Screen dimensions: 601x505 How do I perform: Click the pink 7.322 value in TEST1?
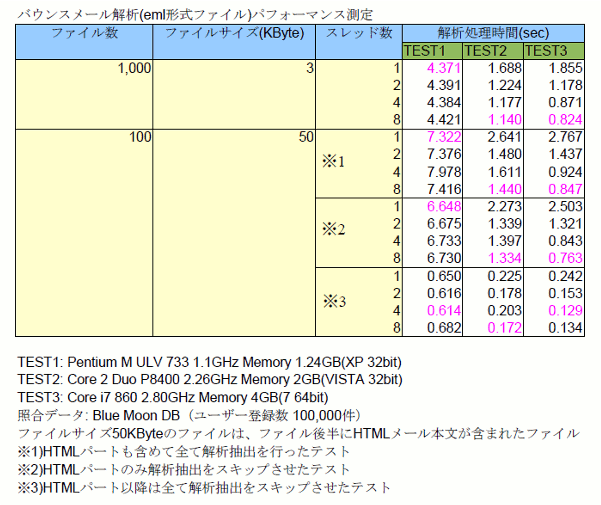pyautogui.click(x=442, y=137)
